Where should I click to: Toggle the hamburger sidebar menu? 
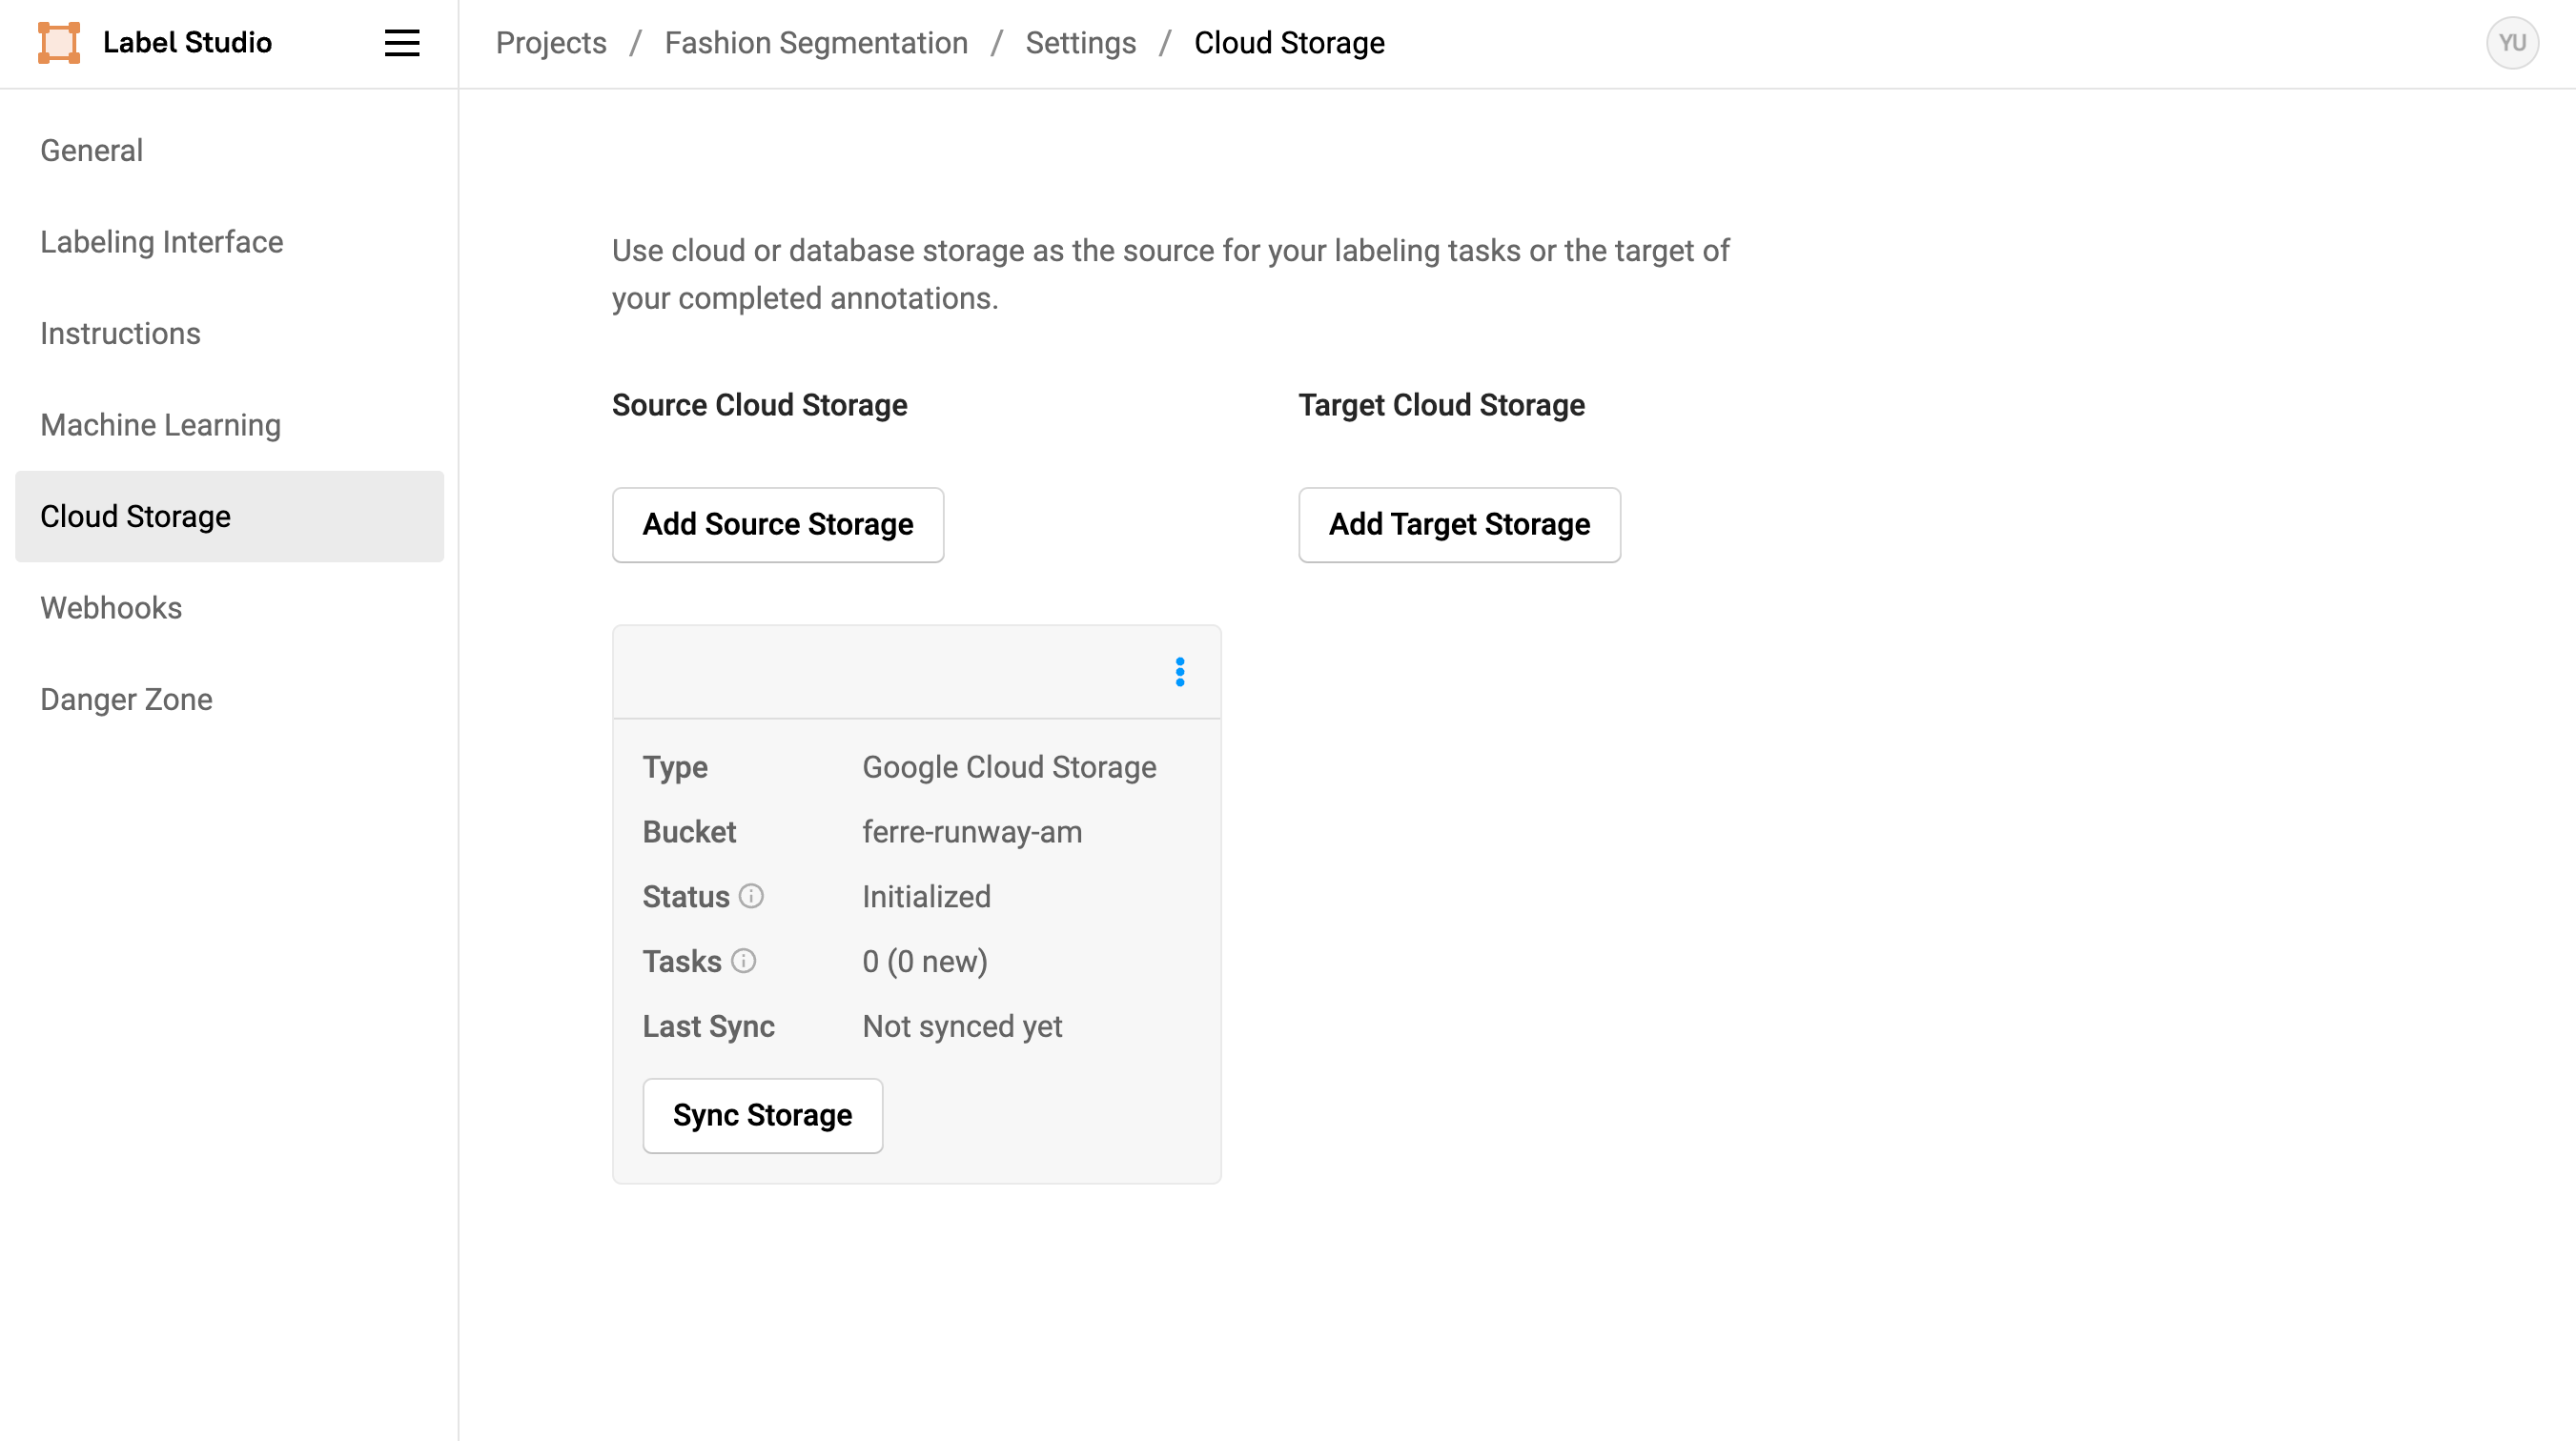[401, 43]
